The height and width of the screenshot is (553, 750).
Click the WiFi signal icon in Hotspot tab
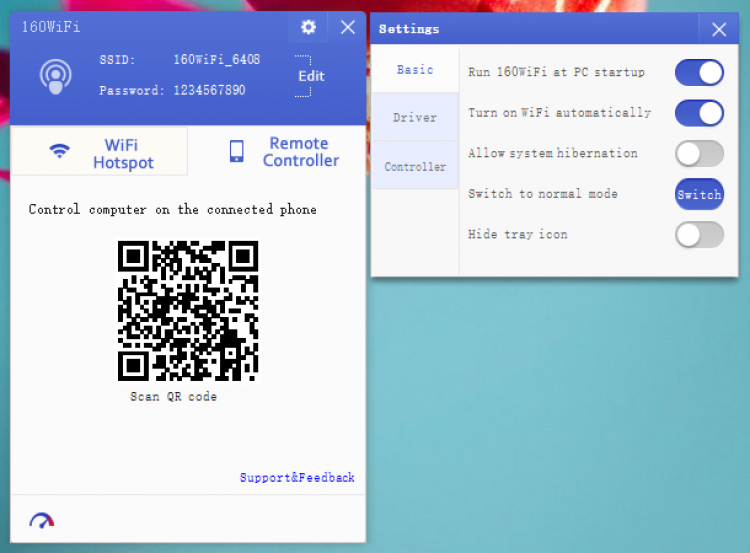tap(59, 151)
